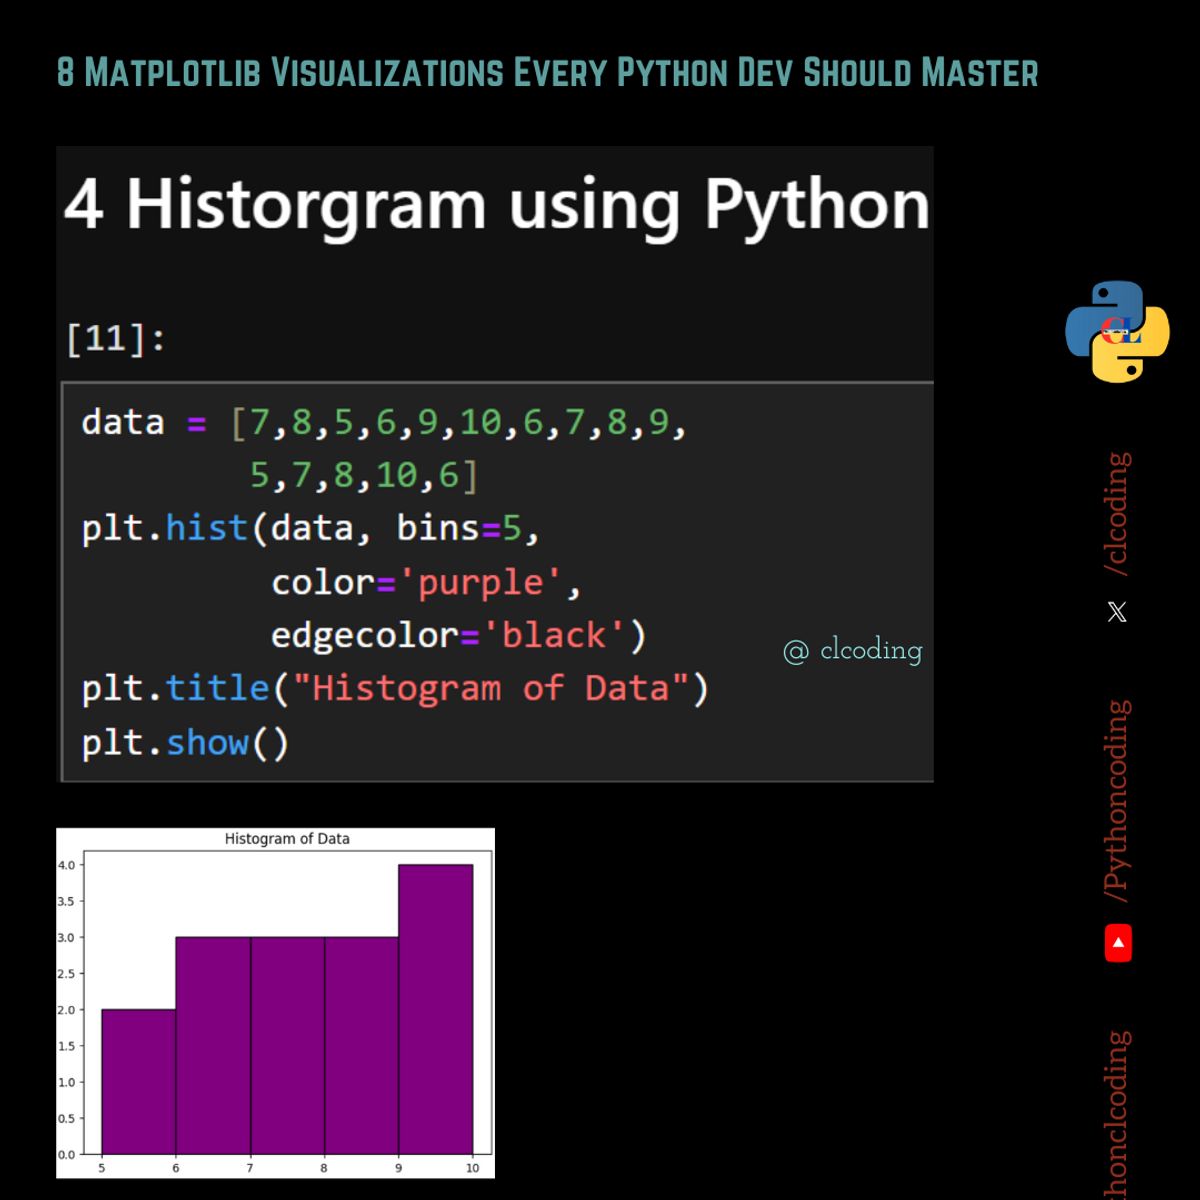Open the 'Histogram of Data' chart title
Image resolution: width=1200 pixels, height=1200 pixels.
(x=288, y=839)
